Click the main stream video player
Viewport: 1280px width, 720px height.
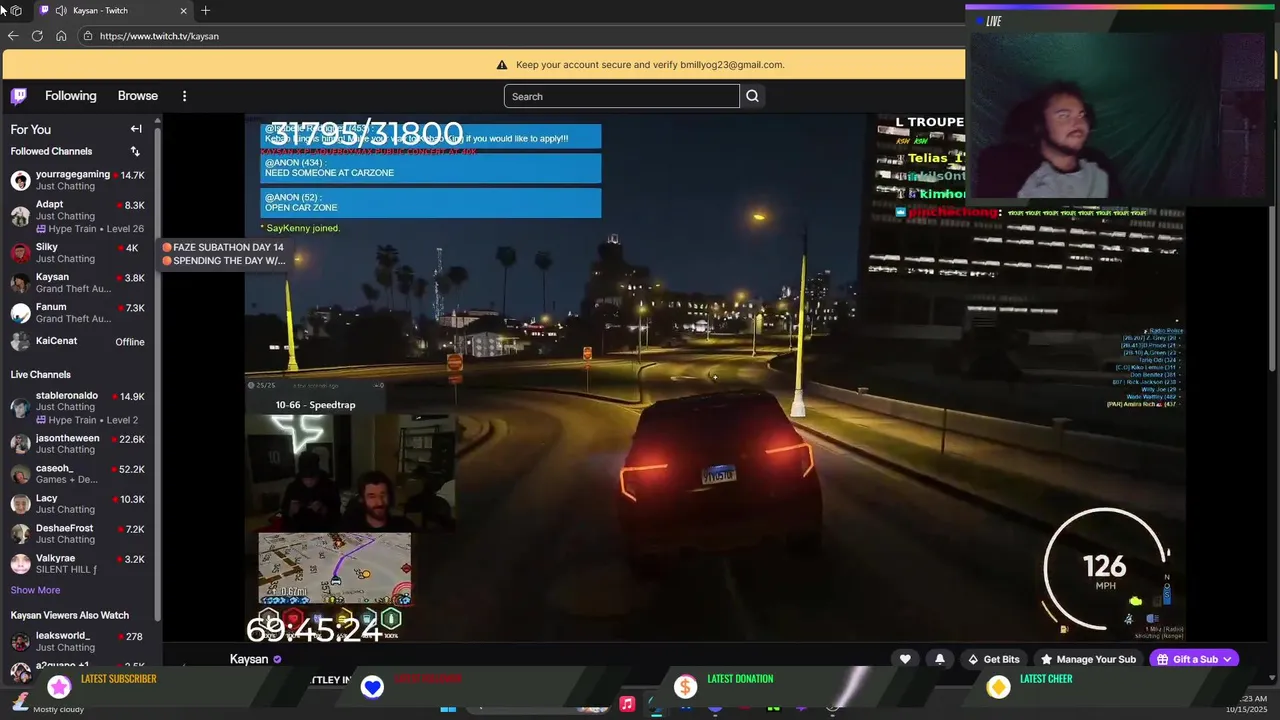click(x=715, y=376)
